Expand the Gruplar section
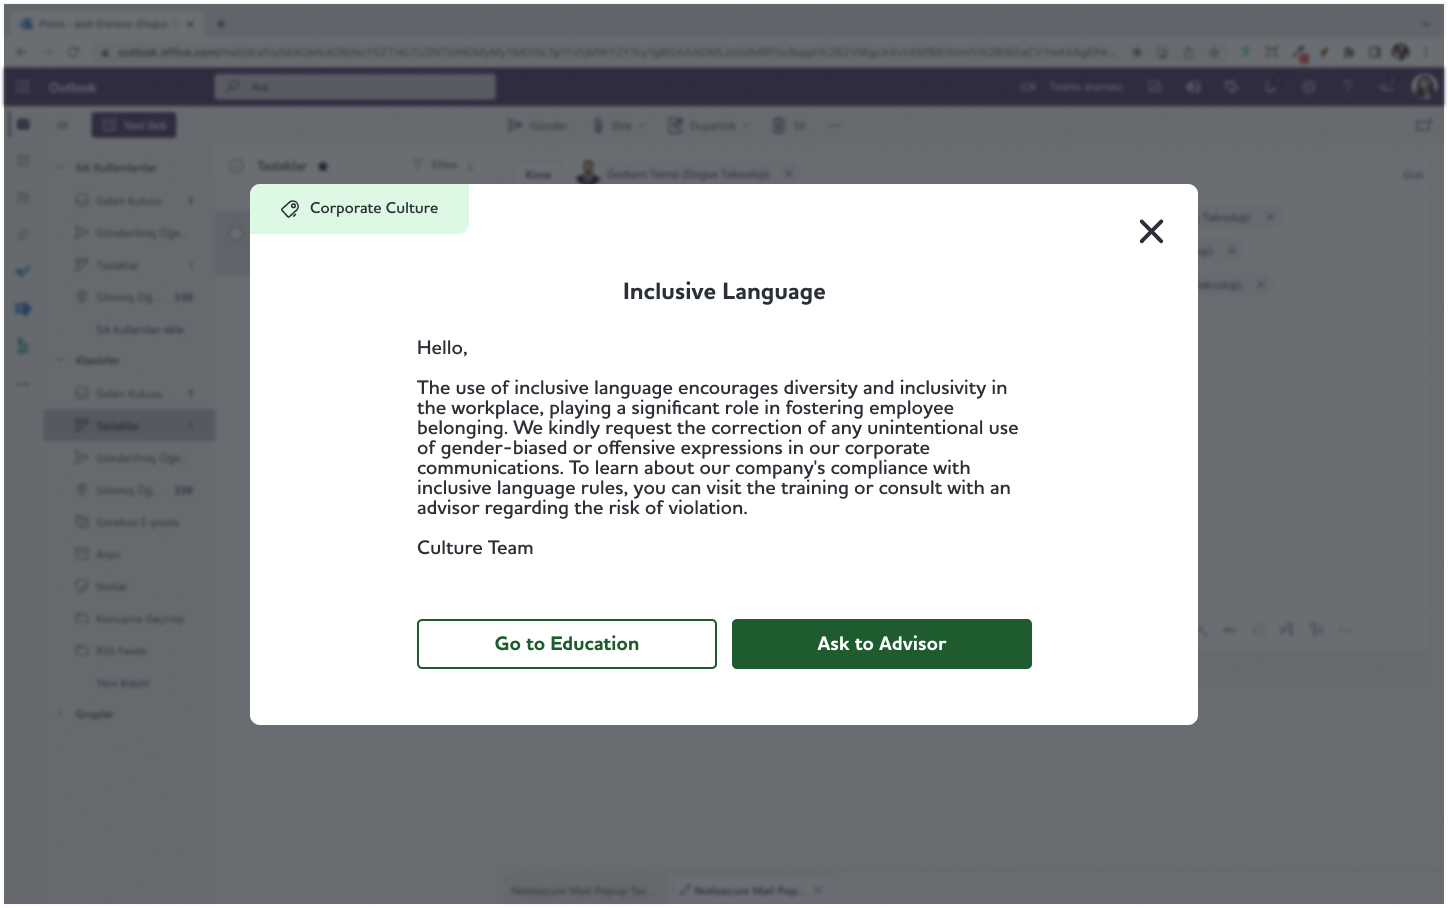 [x=60, y=714]
